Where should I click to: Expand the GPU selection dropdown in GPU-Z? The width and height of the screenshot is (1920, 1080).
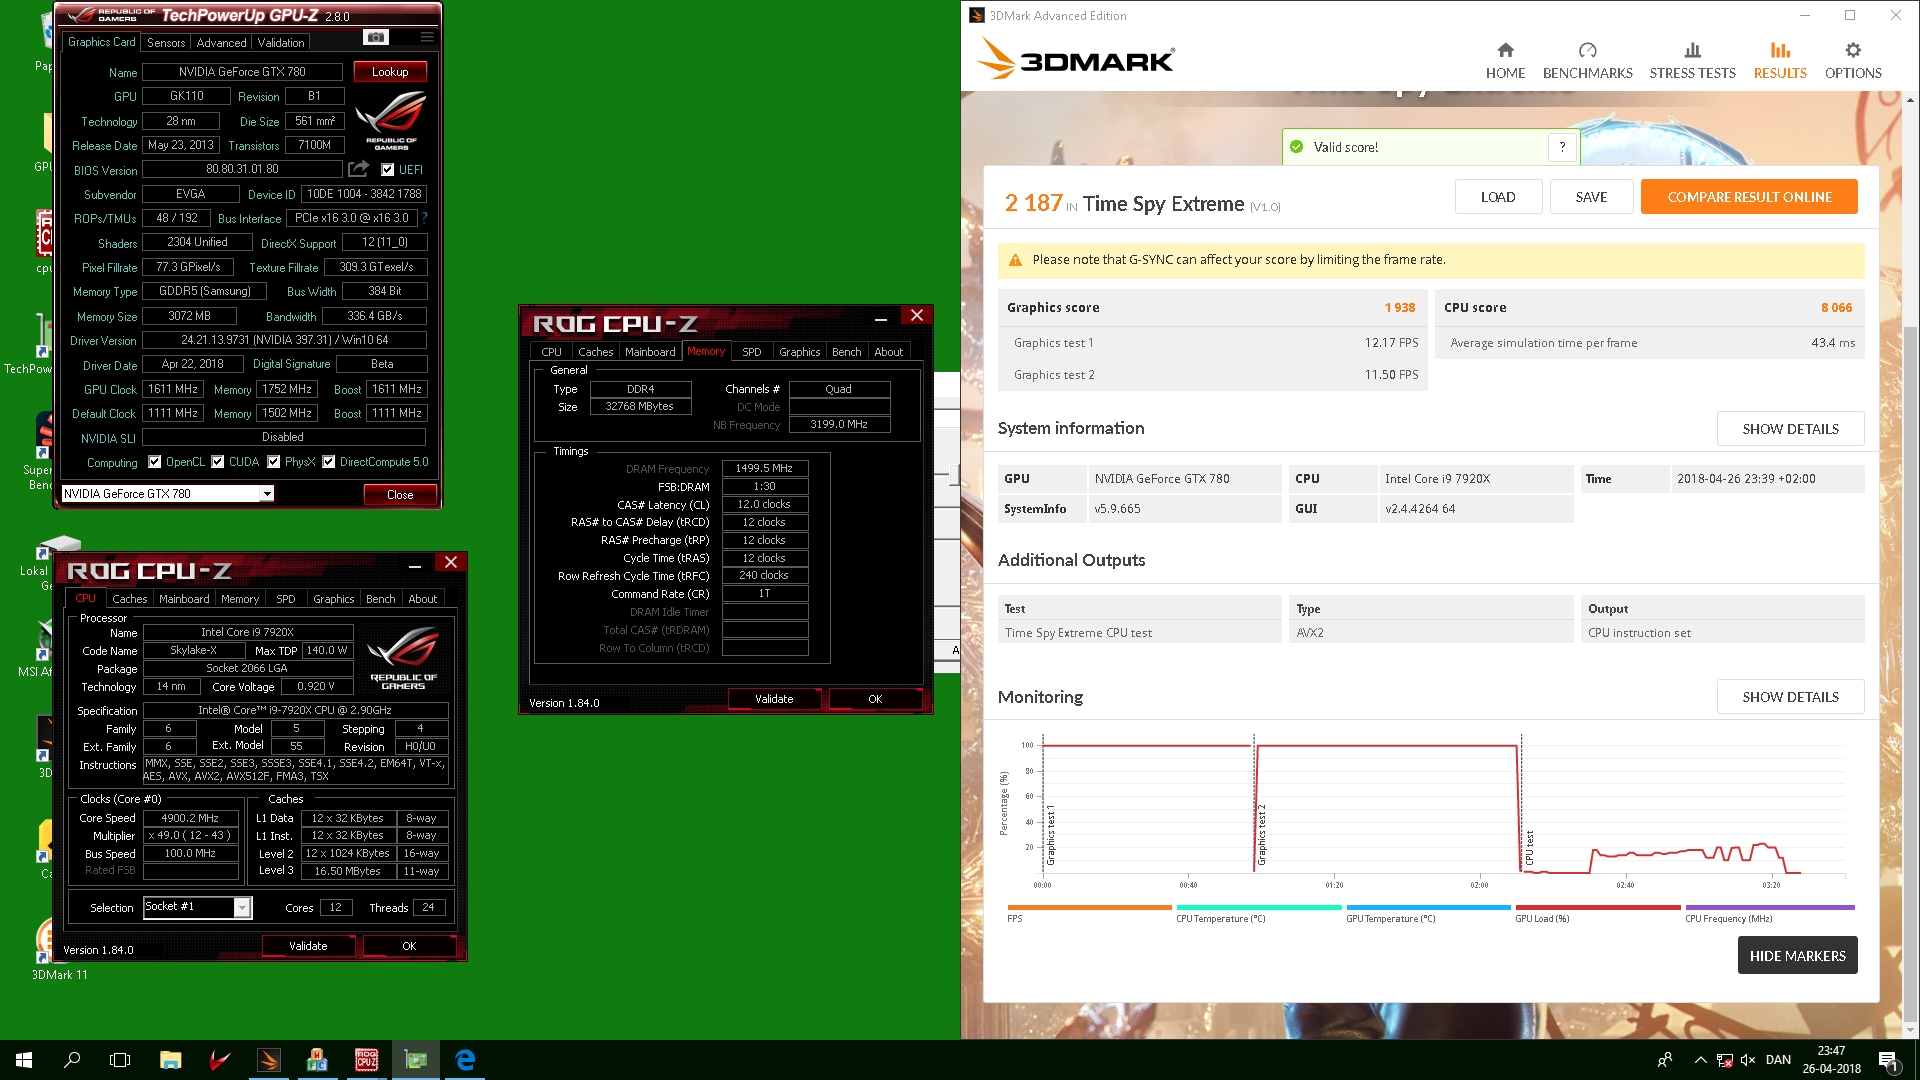[267, 494]
